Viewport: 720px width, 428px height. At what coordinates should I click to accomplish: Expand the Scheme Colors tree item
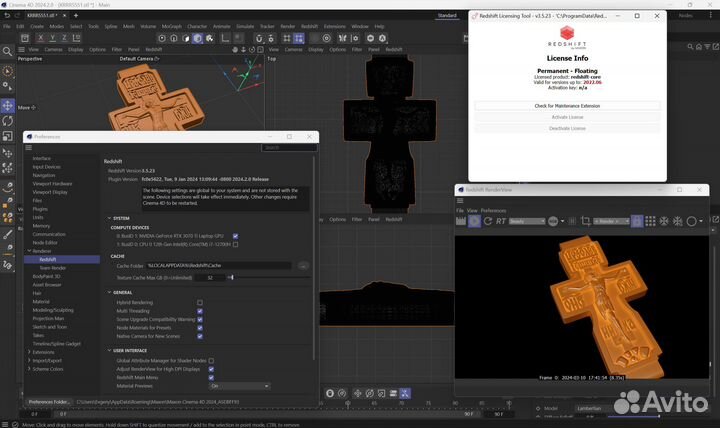(29, 369)
